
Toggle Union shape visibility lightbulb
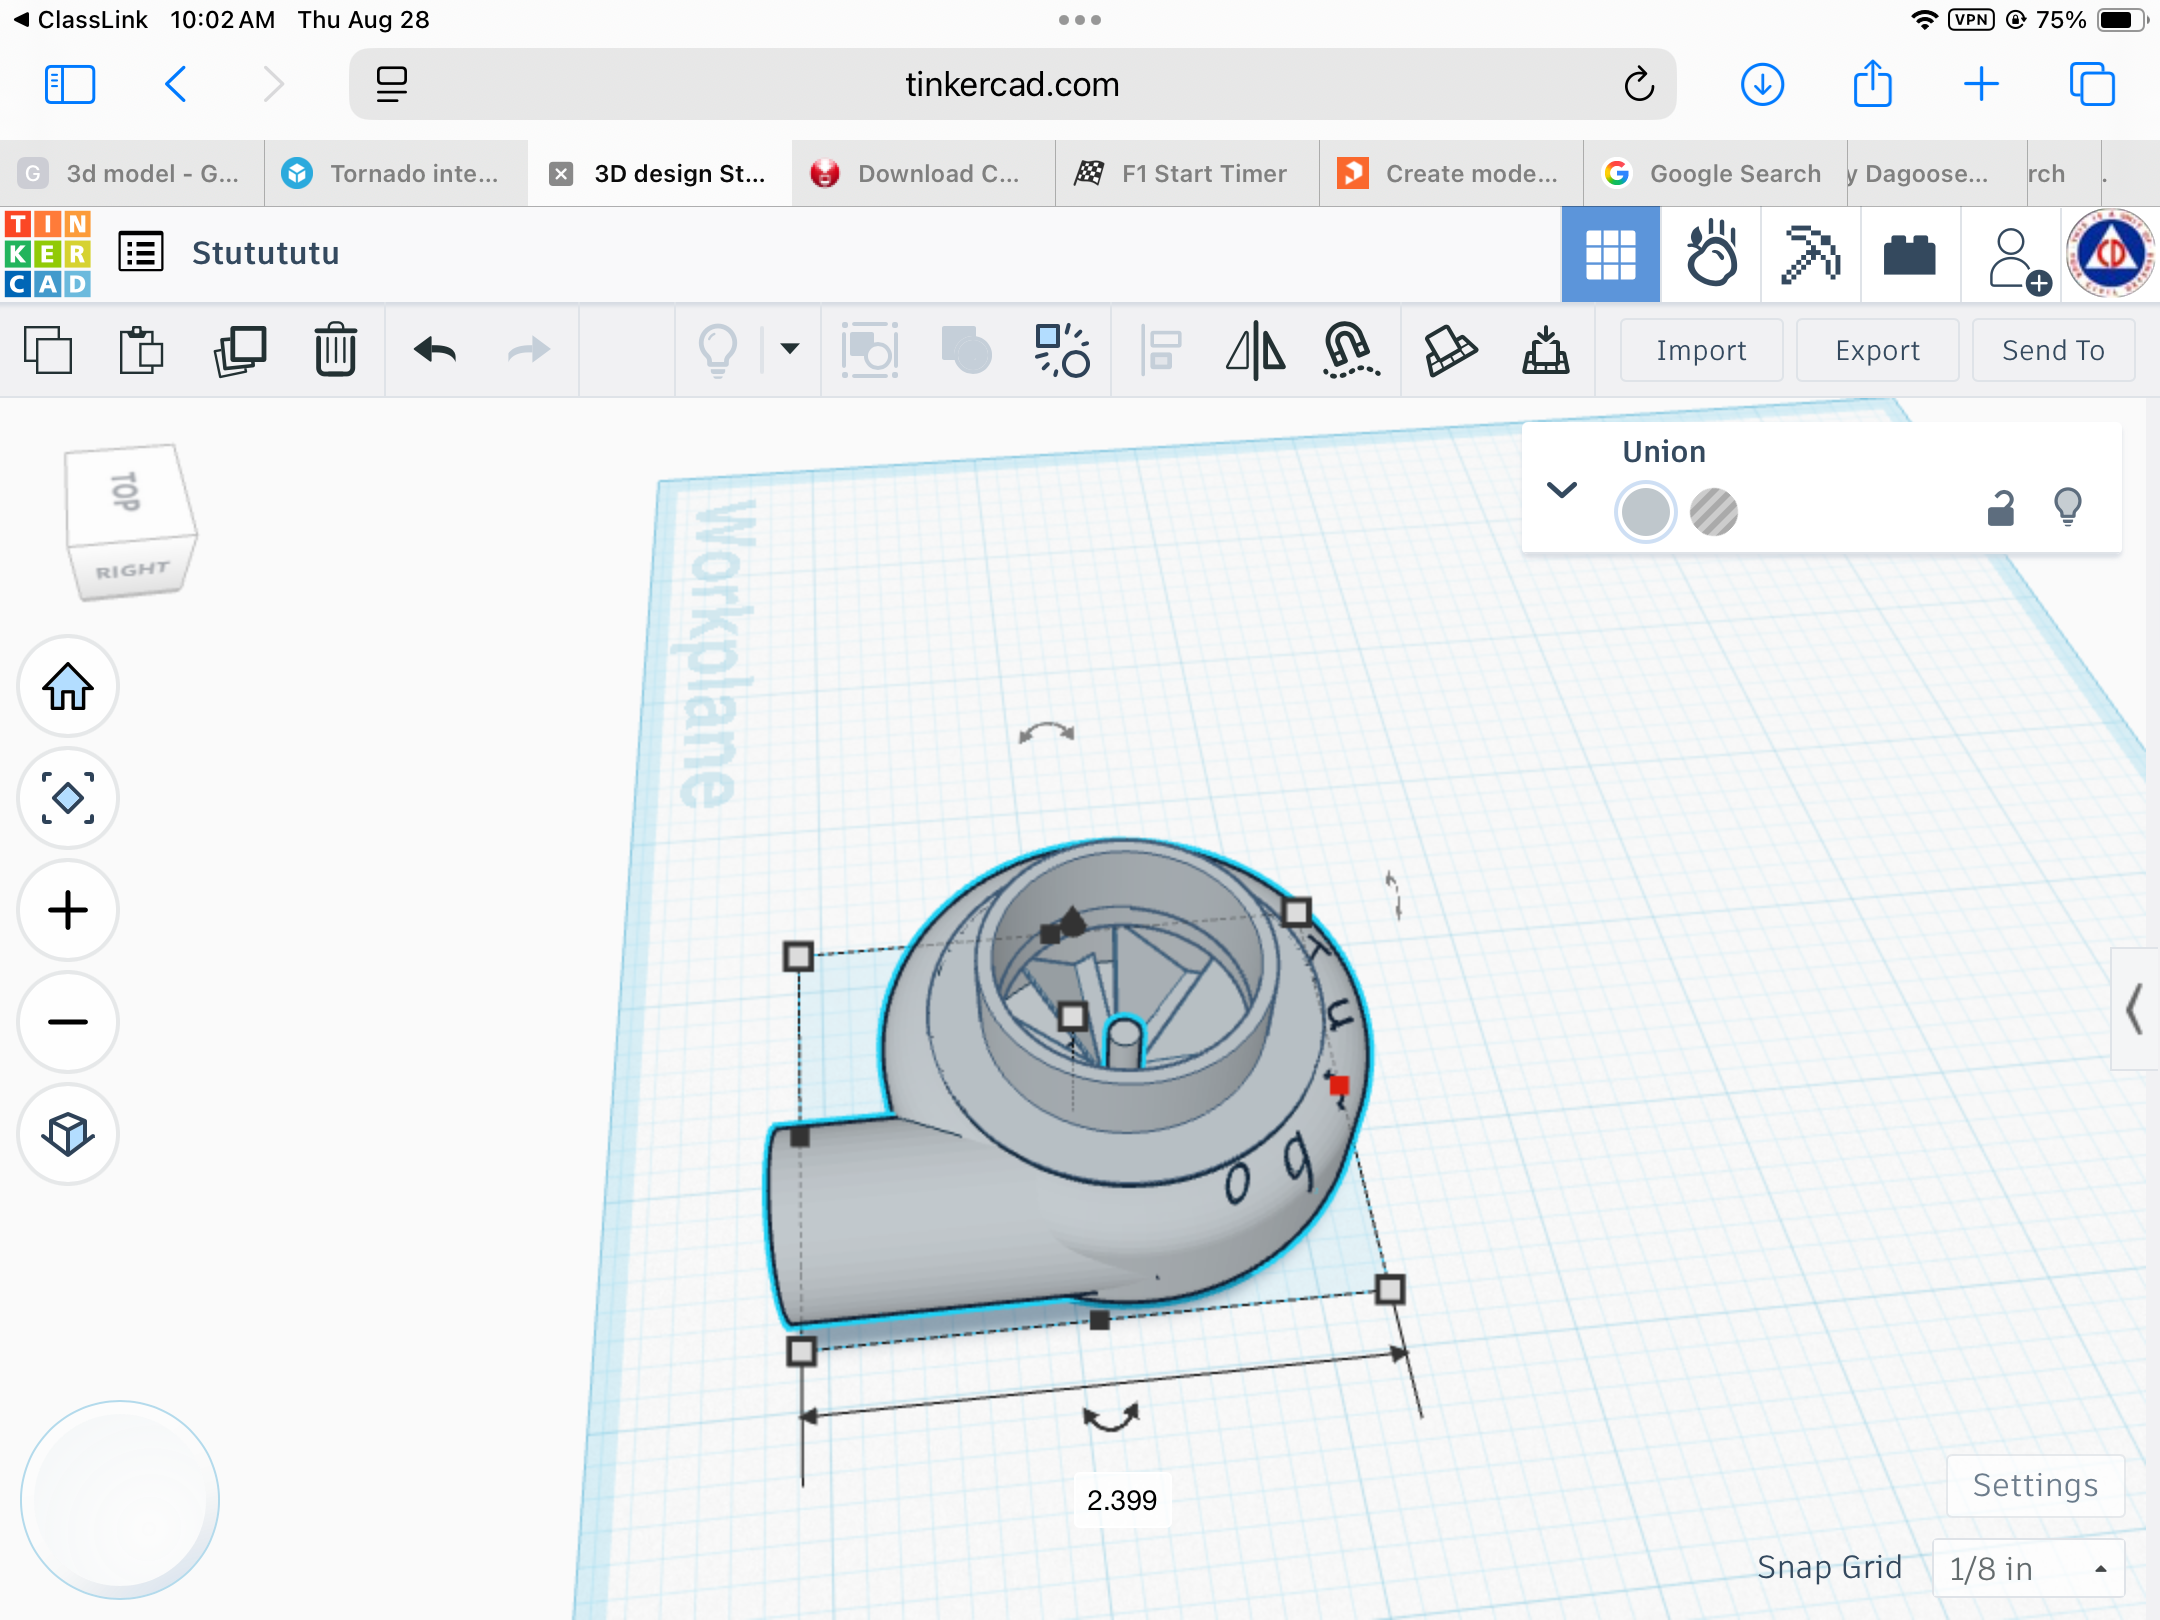2067,507
